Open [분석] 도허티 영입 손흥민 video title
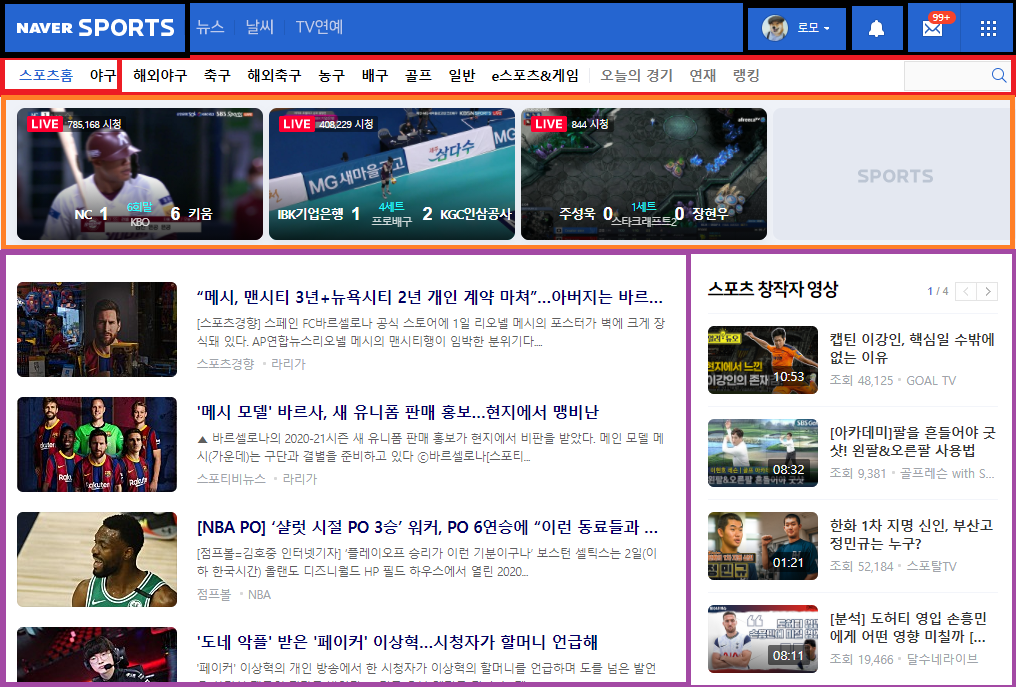Viewport: 1016px width, 687px height. [x=908, y=627]
